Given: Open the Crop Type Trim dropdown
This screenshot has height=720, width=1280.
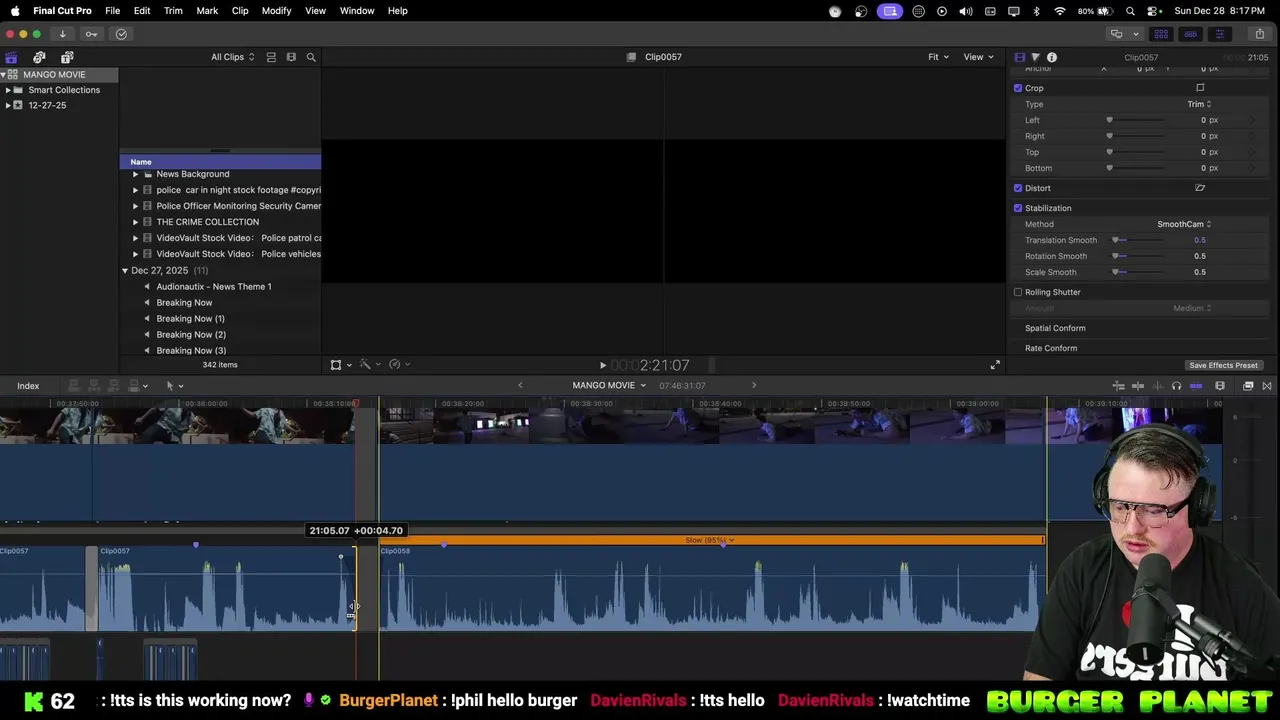Looking at the screenshot, I should (x=1199, y=104).
